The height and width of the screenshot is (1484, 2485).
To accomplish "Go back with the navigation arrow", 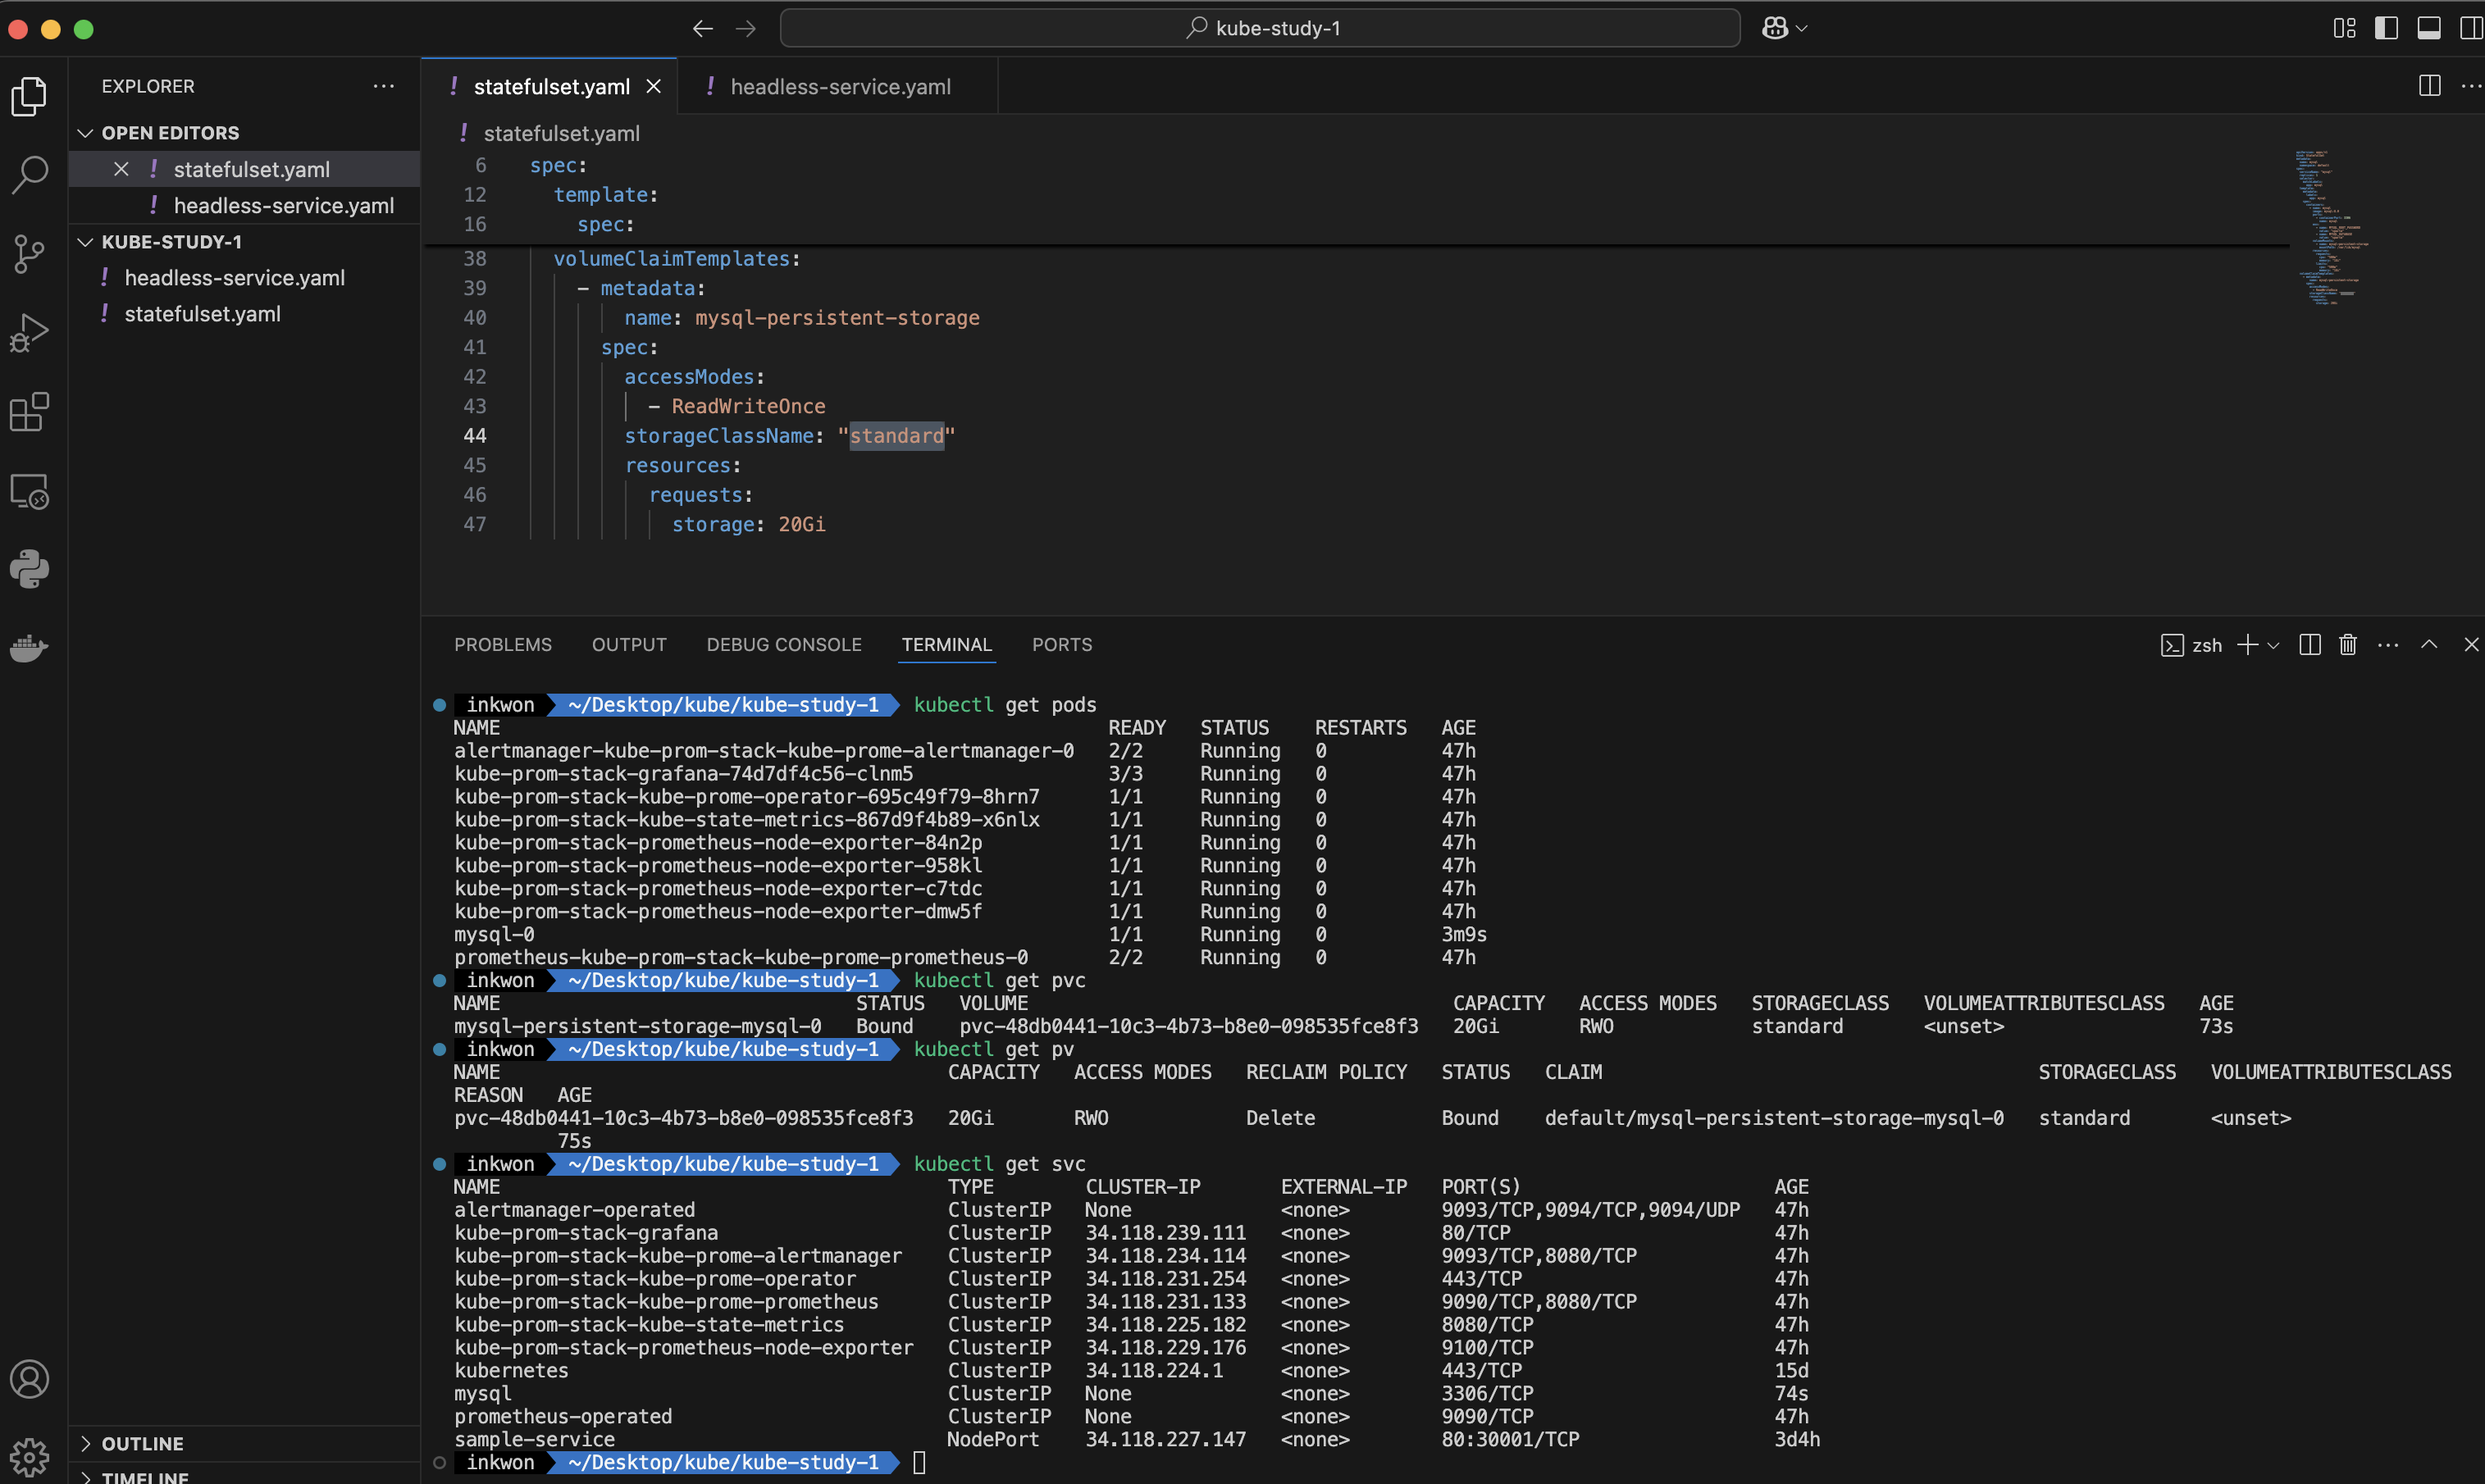I will coord(703,29).
